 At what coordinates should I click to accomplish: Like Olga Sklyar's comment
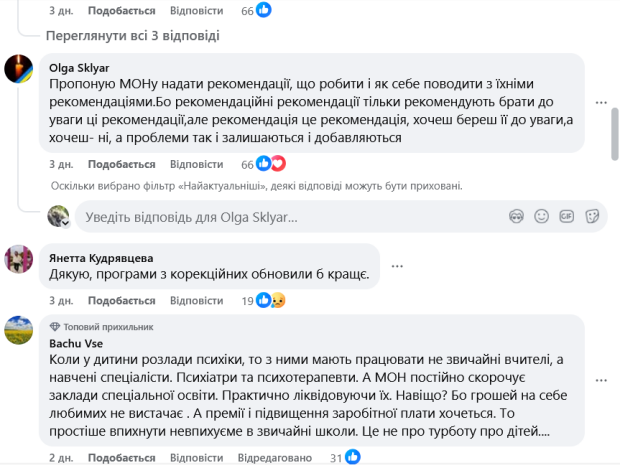pyautogui.click(x=122, y=164)
